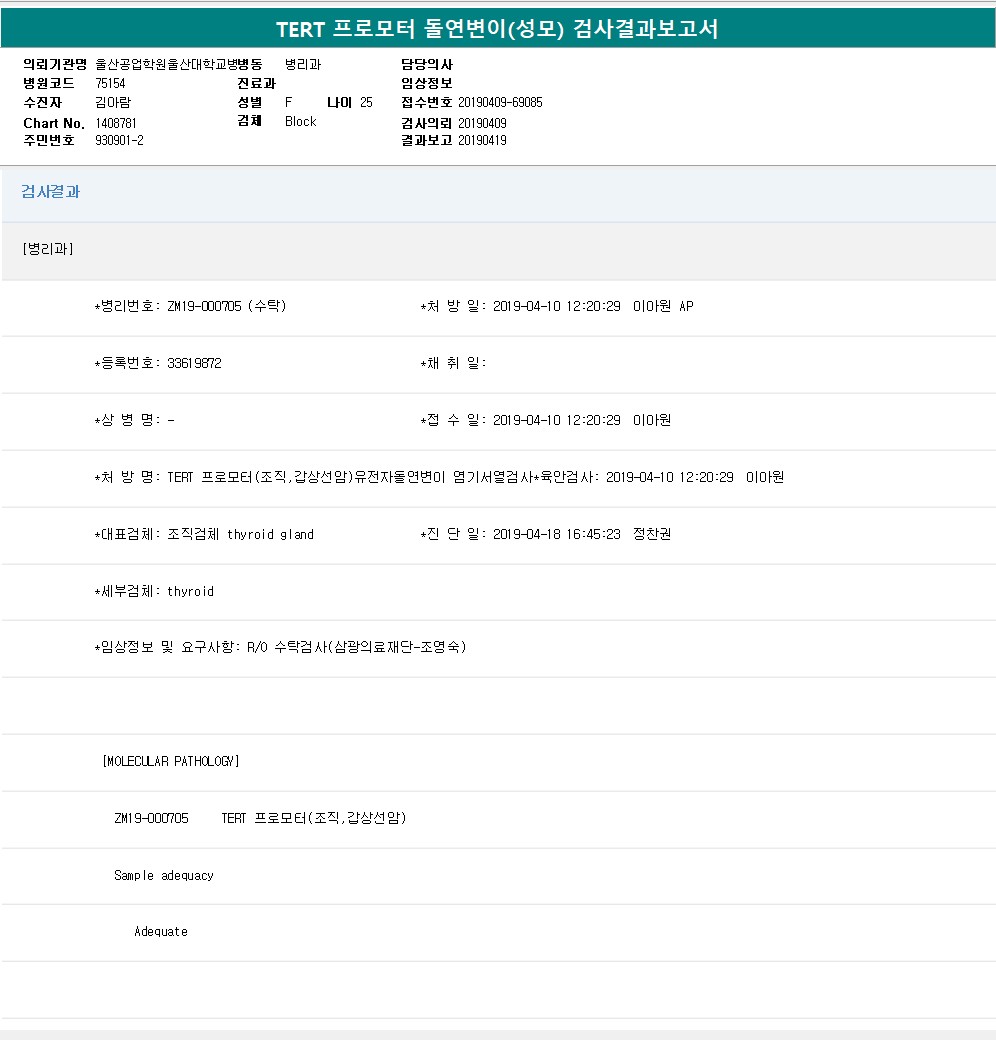Click the report title 'TERT 프로모터 돌연변이(성모) 검사결과보고서'

coord(497,29)
